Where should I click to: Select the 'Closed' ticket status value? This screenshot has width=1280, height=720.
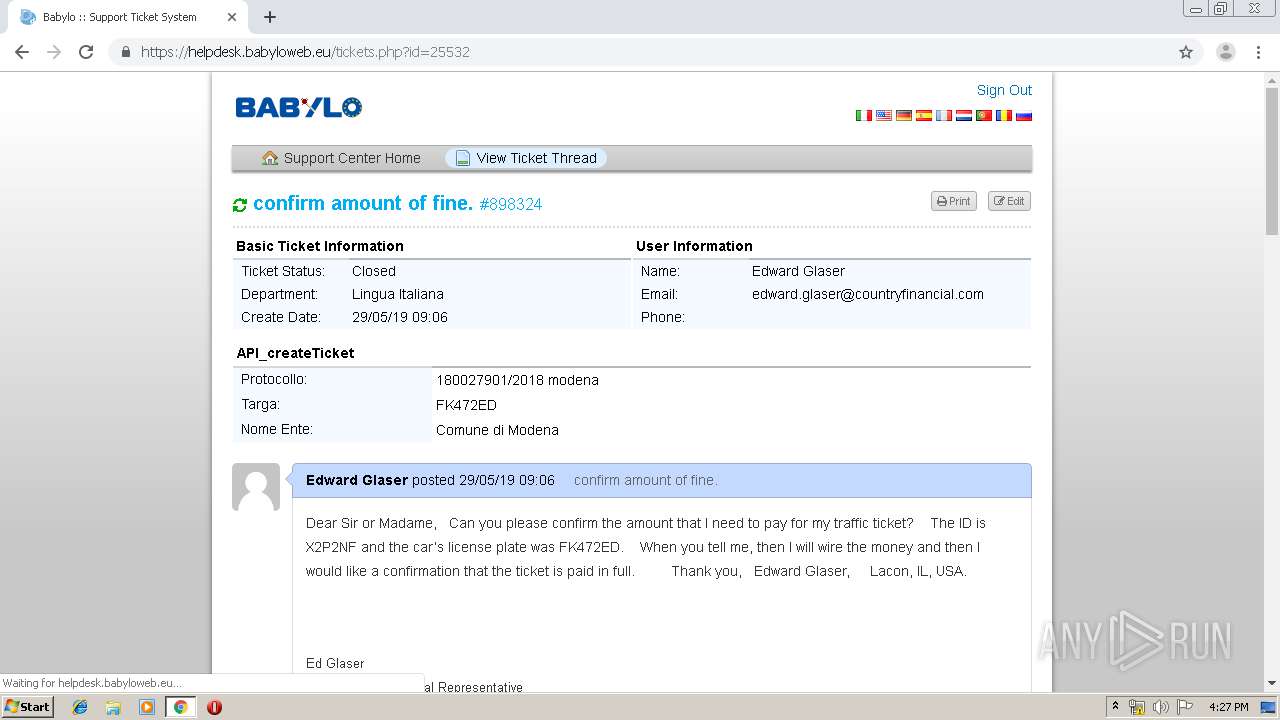pos(374,271)
